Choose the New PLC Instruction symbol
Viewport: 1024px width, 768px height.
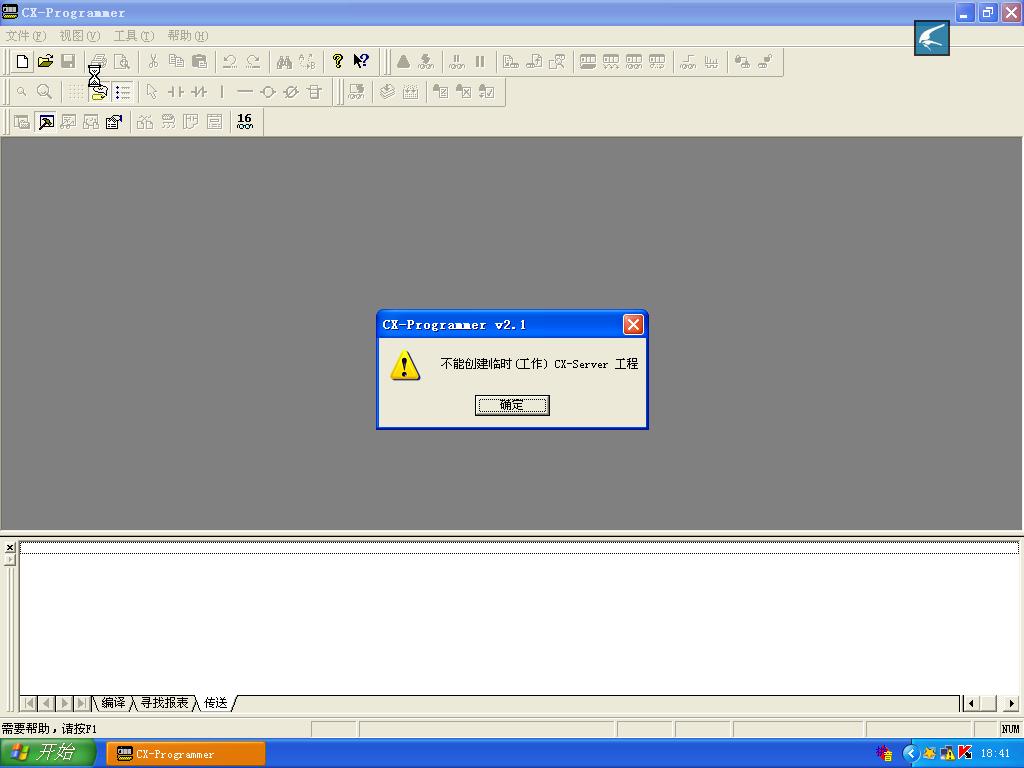pyautogui.click(x=314, y=91)
